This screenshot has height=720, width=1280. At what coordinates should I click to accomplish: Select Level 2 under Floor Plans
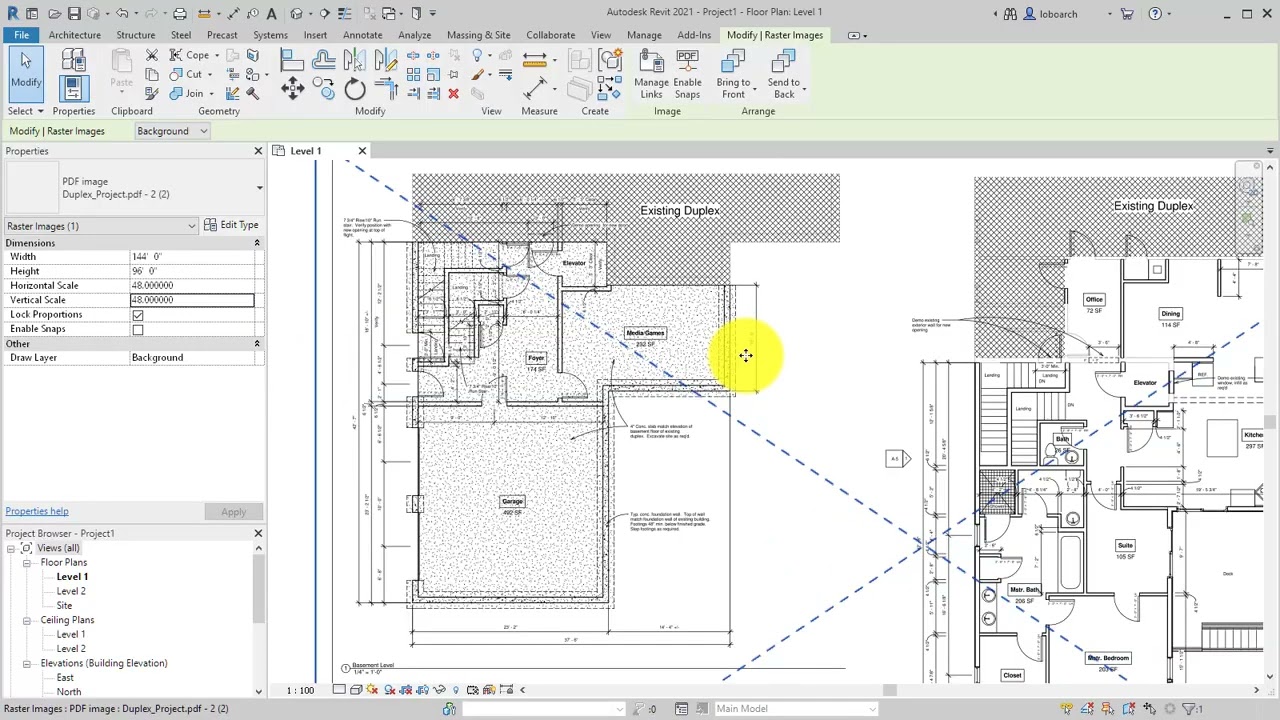[x=71, y=591]
